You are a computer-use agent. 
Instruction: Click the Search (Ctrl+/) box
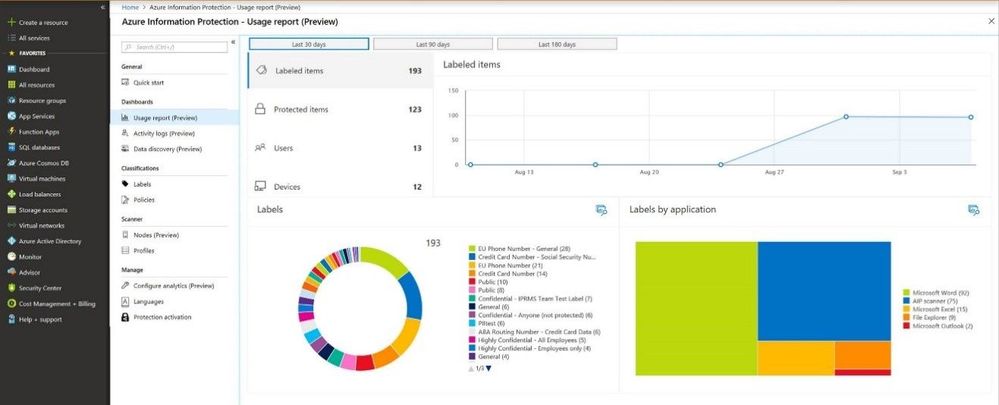[174, 47]
